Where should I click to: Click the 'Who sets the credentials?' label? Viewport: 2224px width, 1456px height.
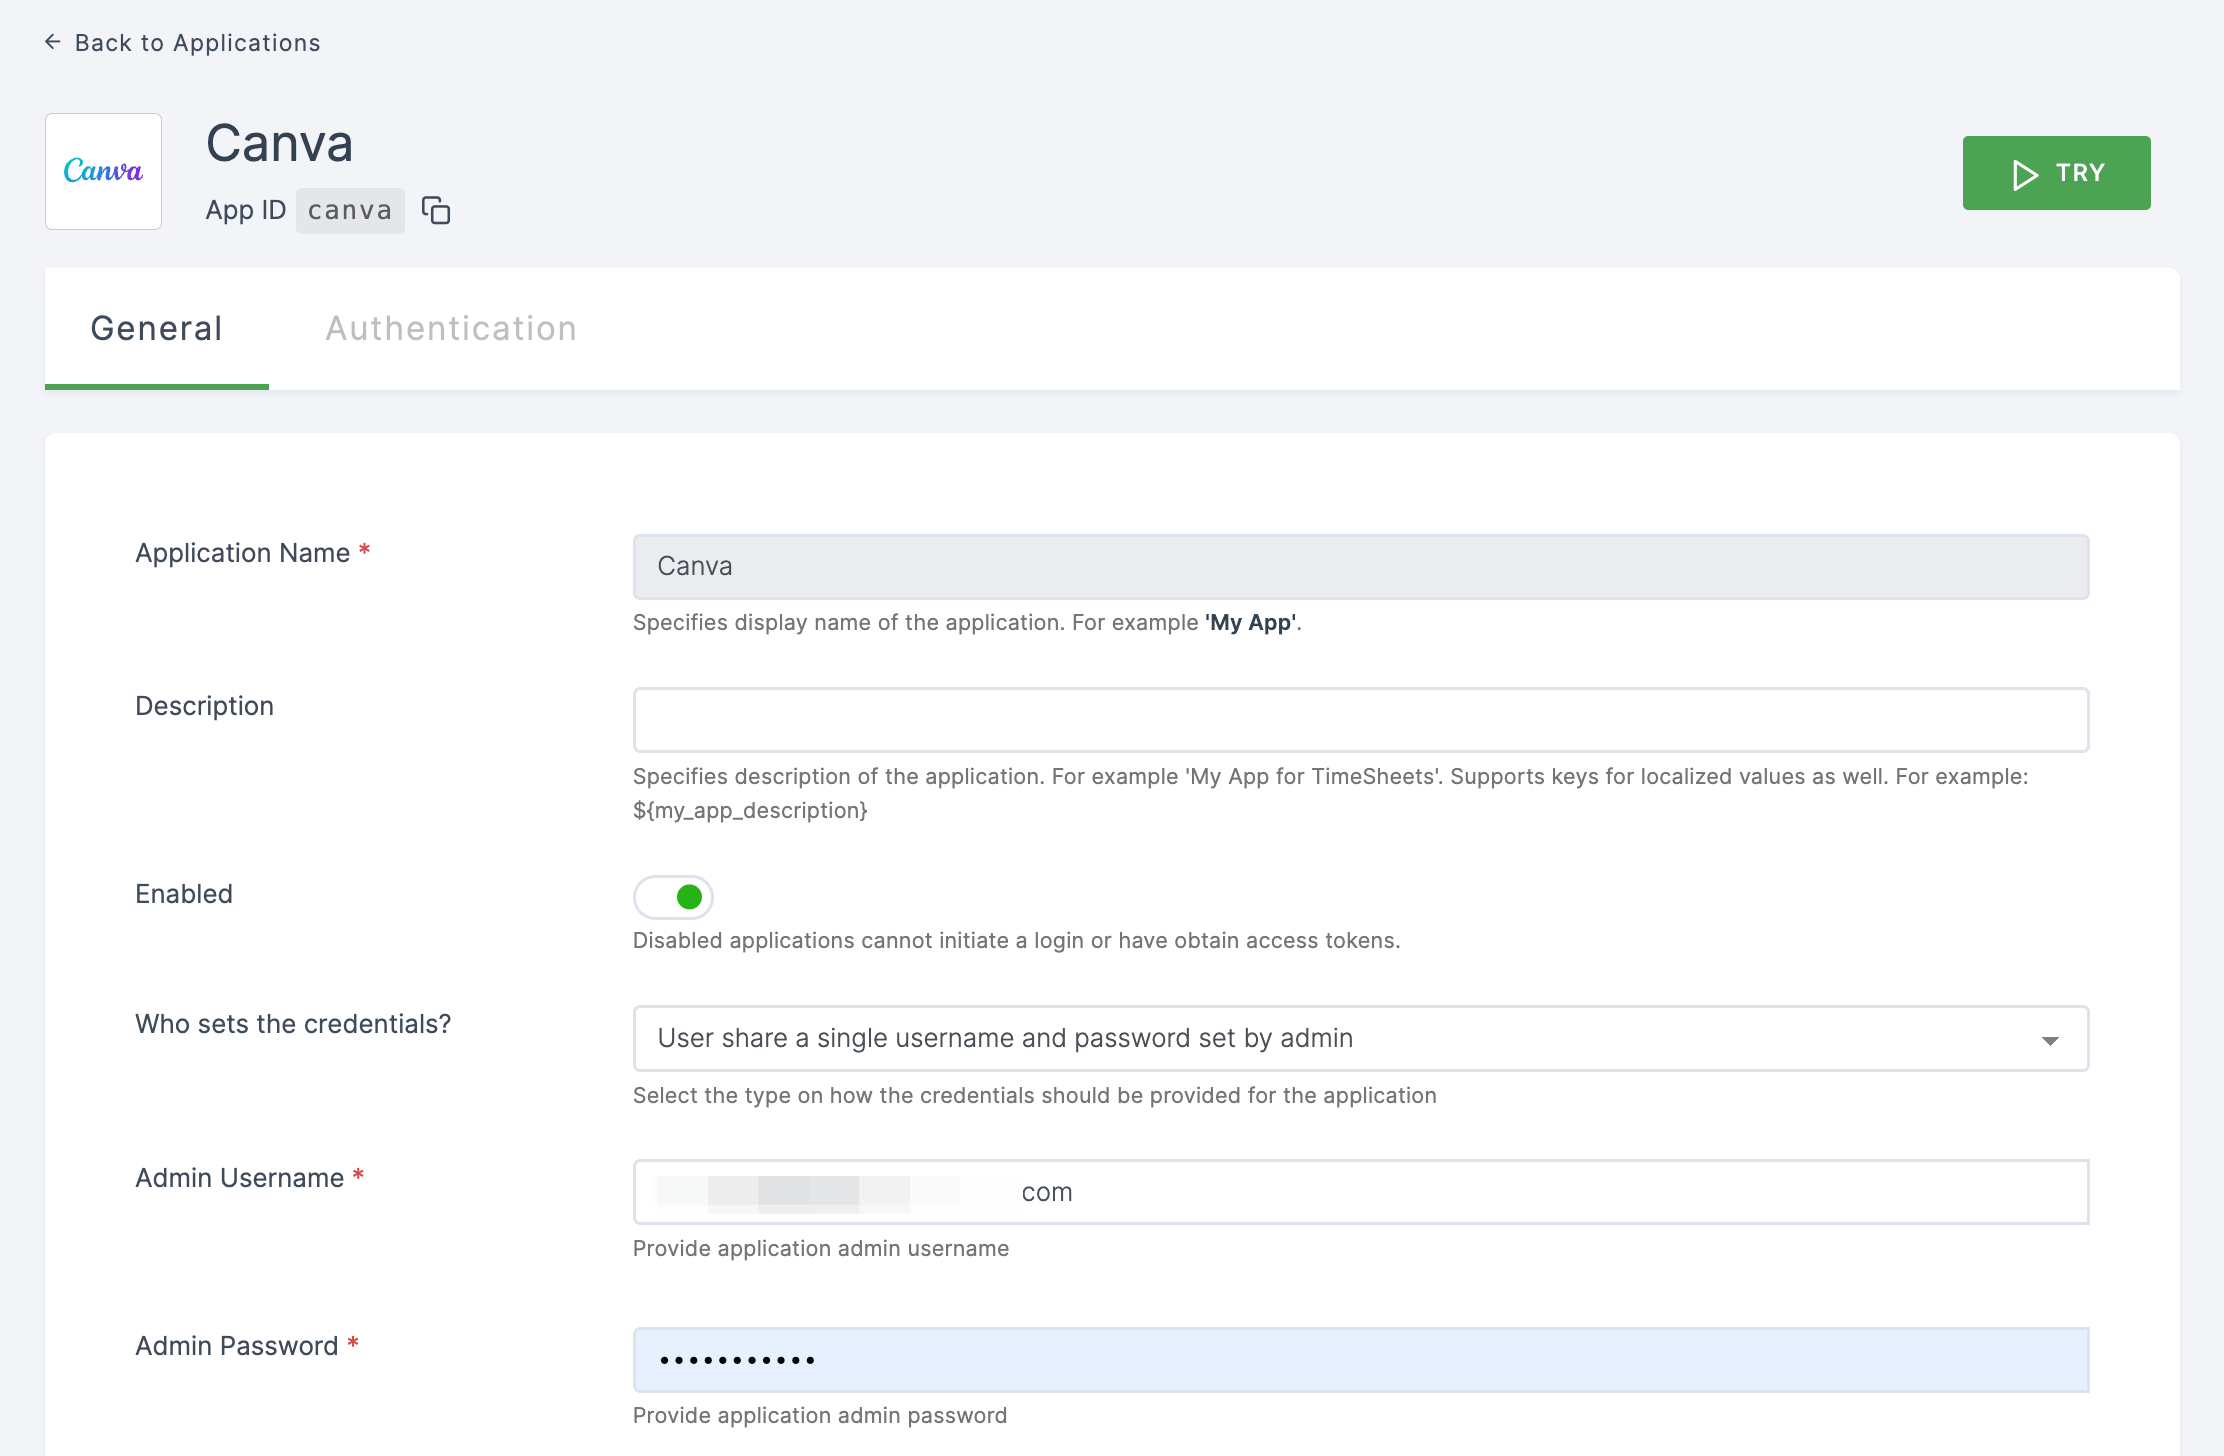click(x=293, y=1025)
